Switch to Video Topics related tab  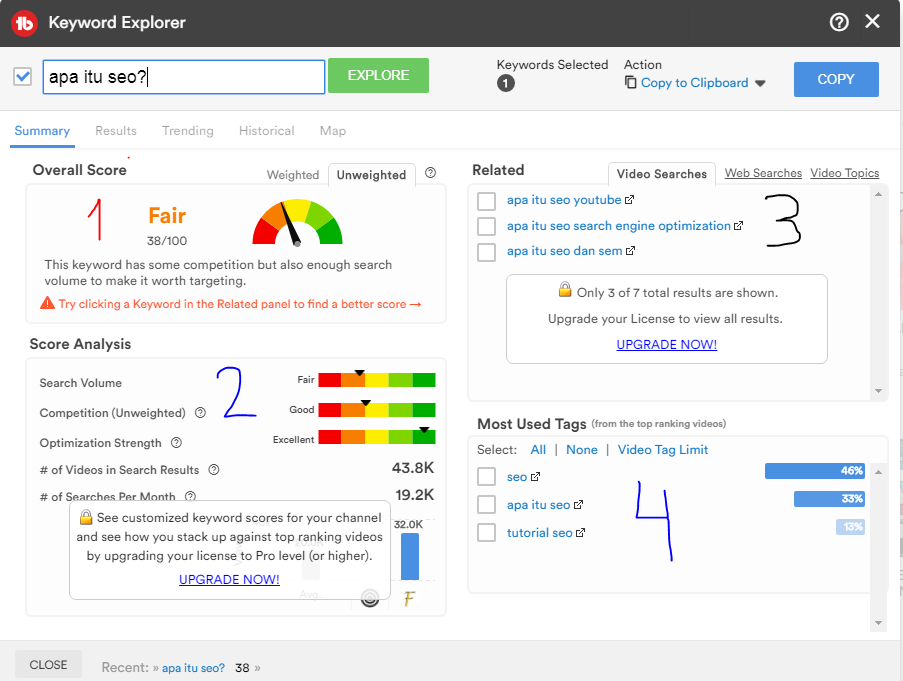pos(844,173)
